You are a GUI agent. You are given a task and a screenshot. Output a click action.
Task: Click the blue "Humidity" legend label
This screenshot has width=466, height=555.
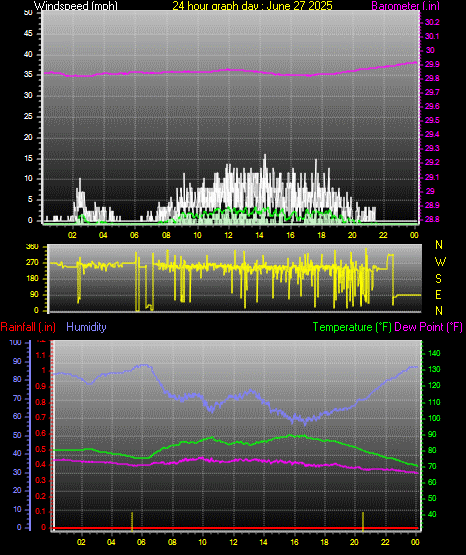coord(86,327)
